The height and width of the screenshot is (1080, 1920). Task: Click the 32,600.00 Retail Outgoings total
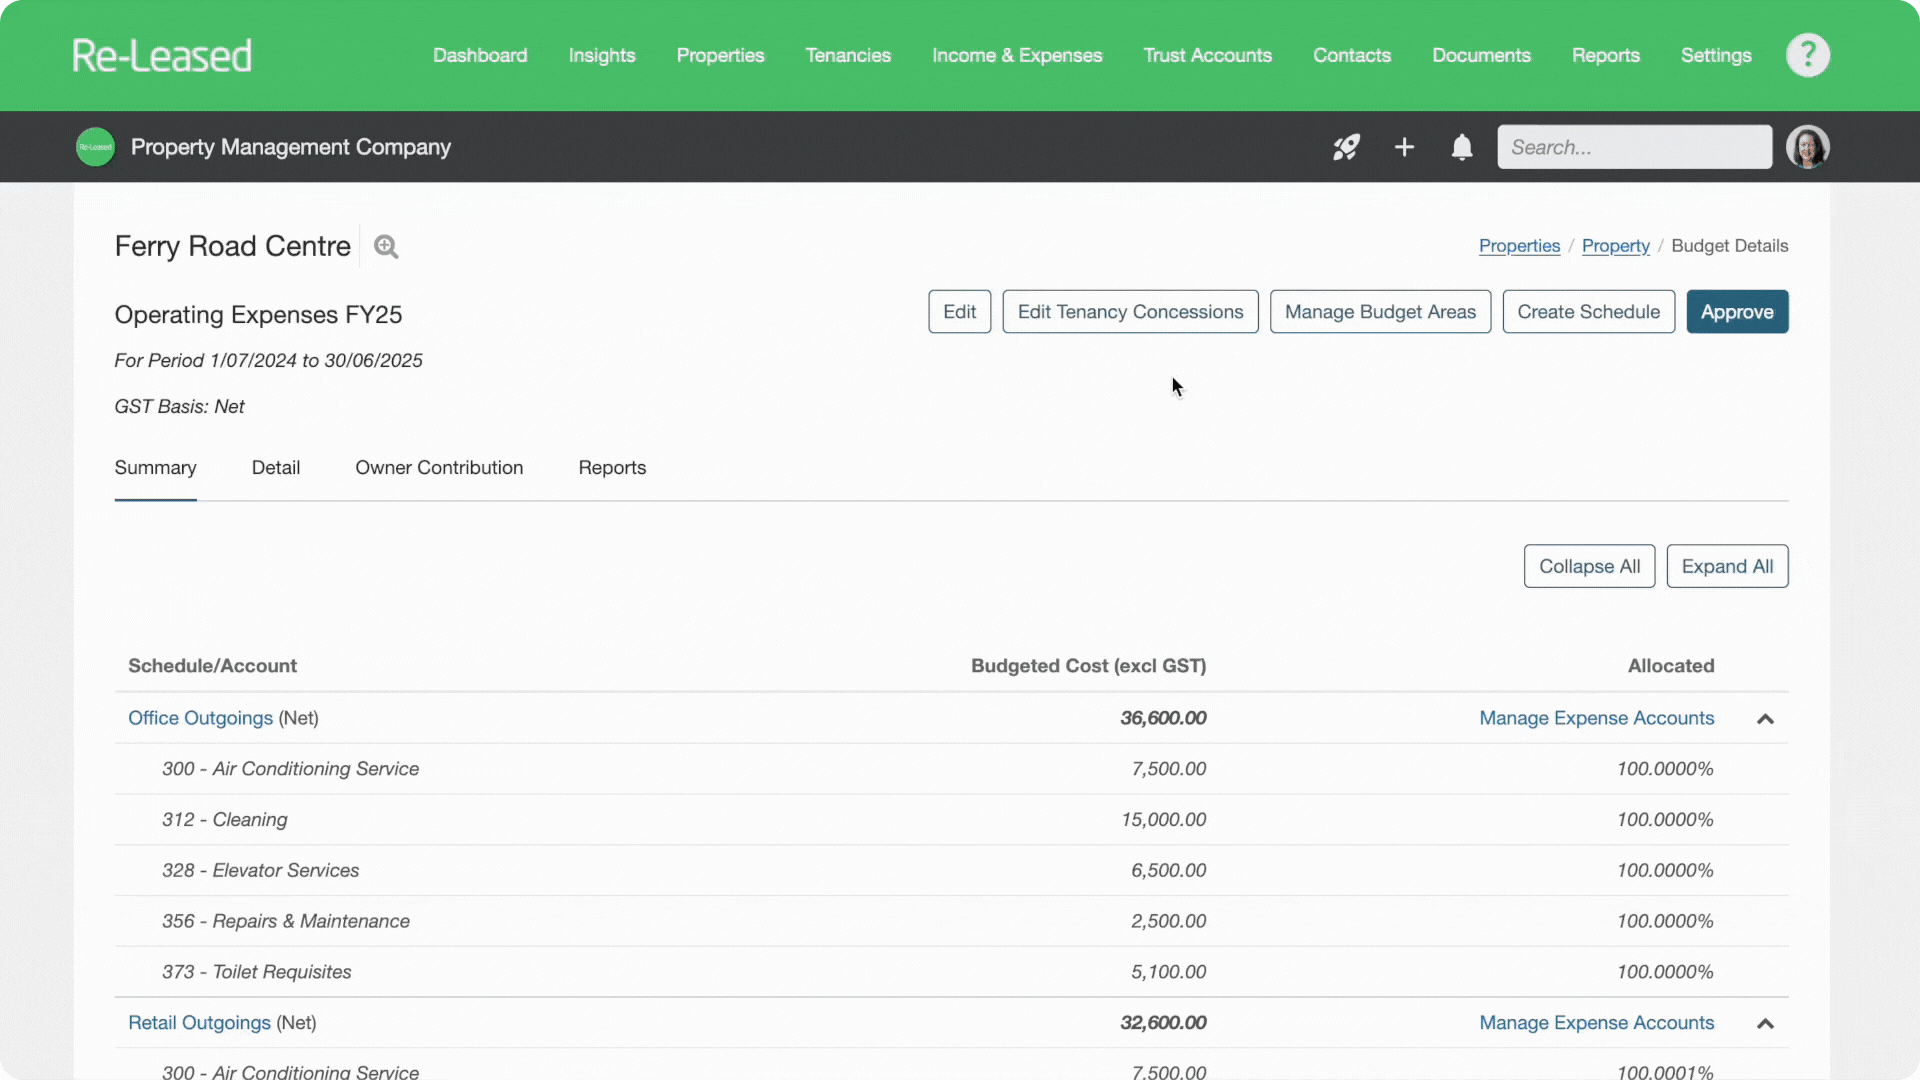(x=1163, y=1023)
